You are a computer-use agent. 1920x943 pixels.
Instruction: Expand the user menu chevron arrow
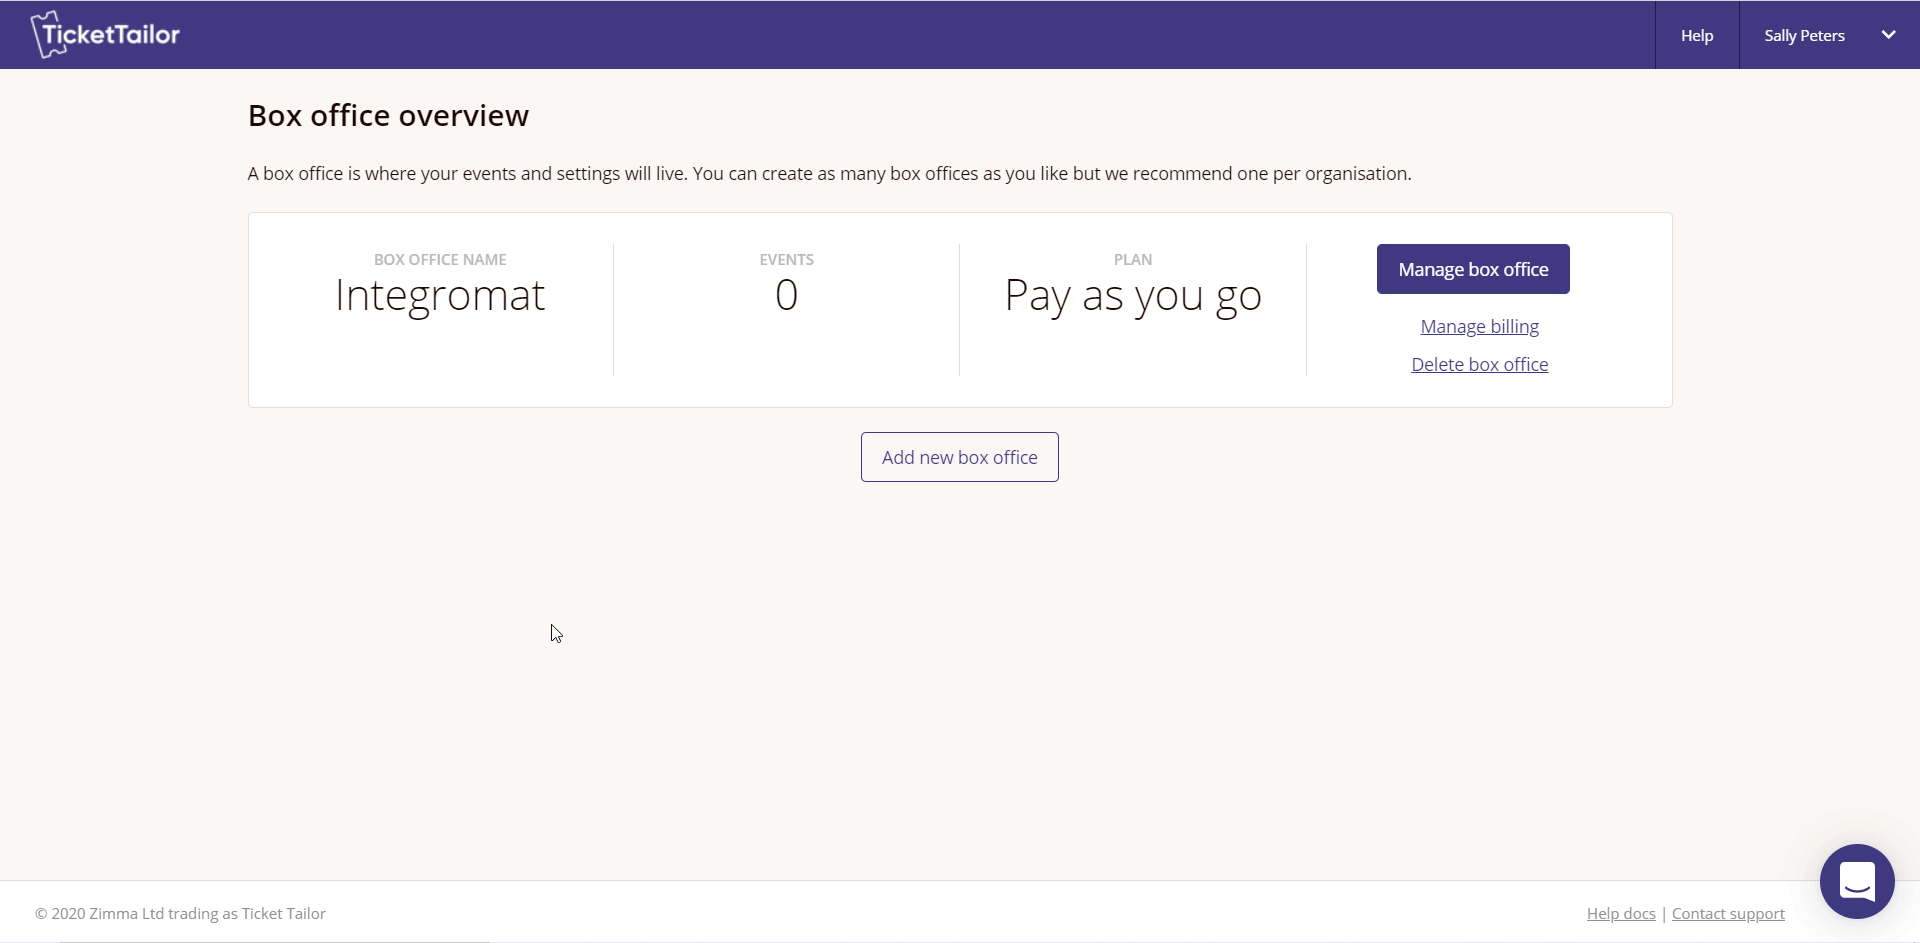pos(1888,35)
